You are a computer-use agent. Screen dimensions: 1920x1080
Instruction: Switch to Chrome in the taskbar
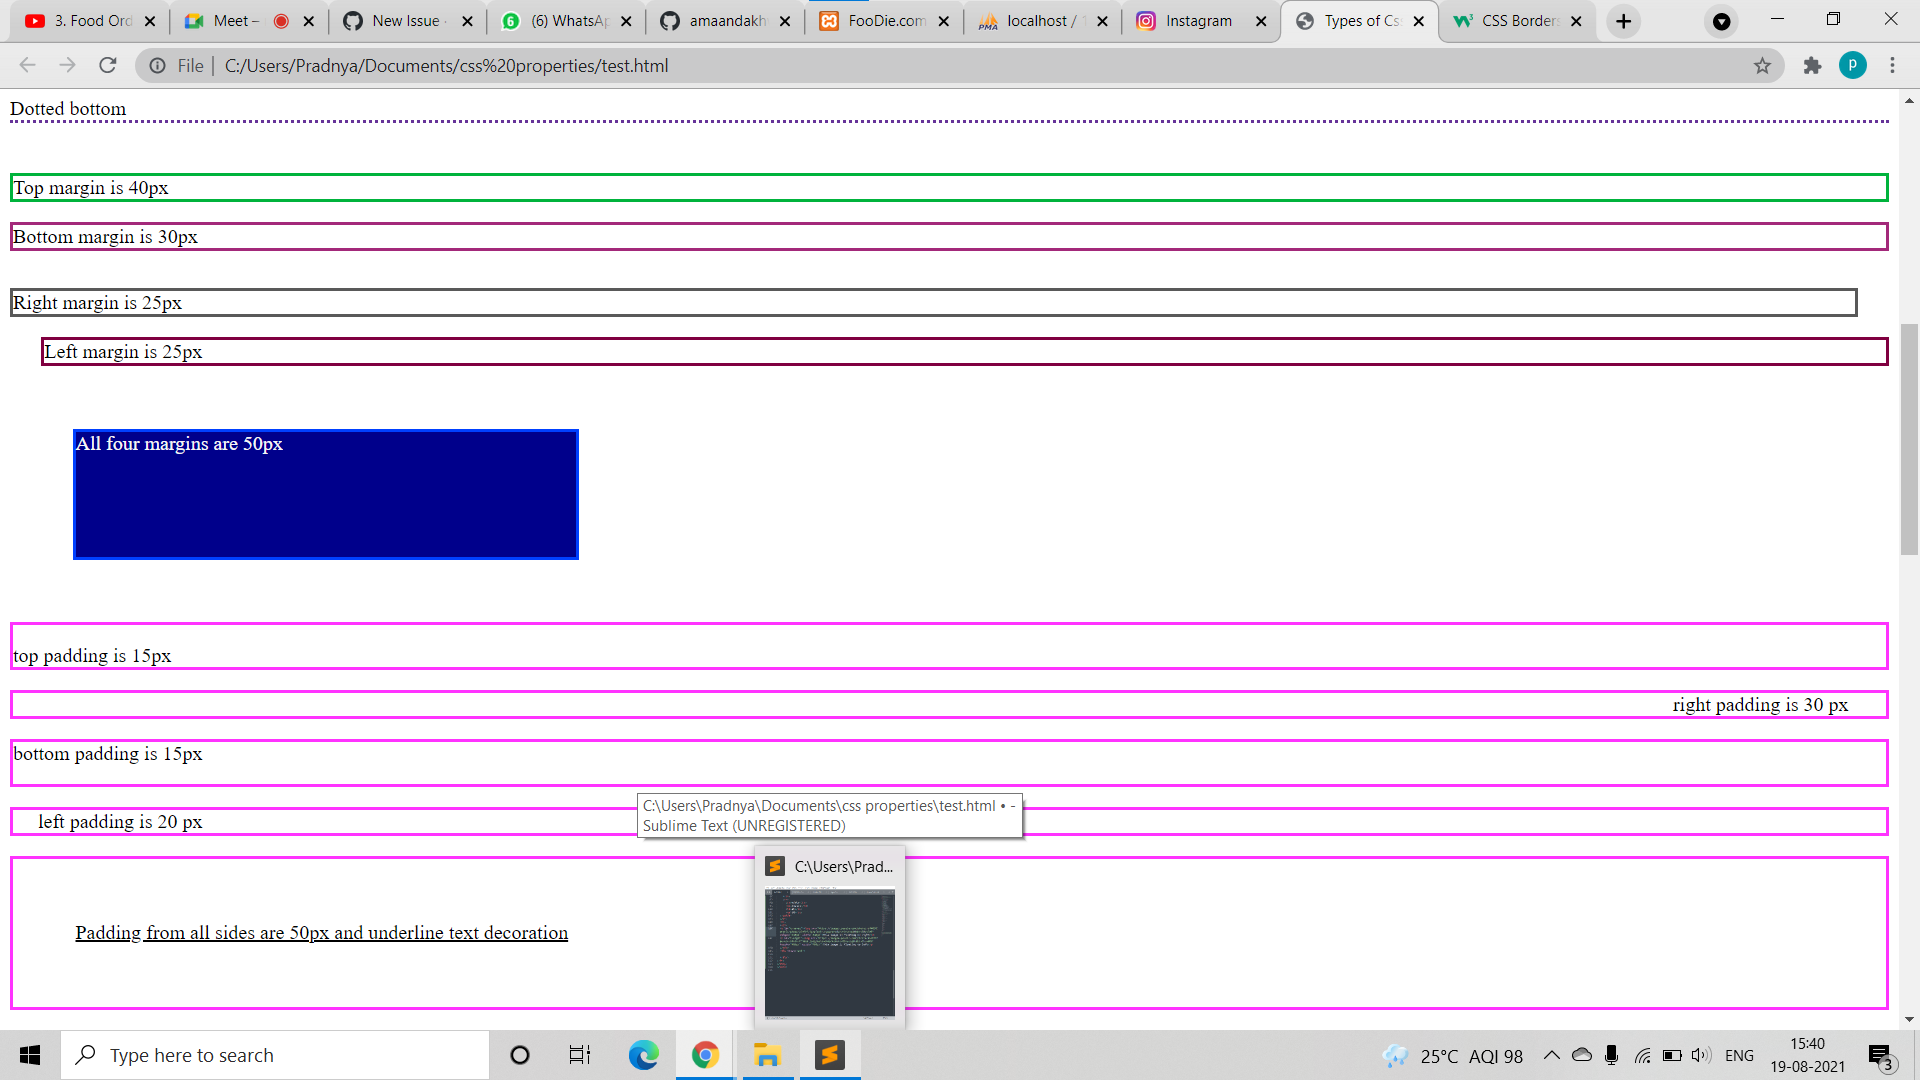[x=705, y=1055]
